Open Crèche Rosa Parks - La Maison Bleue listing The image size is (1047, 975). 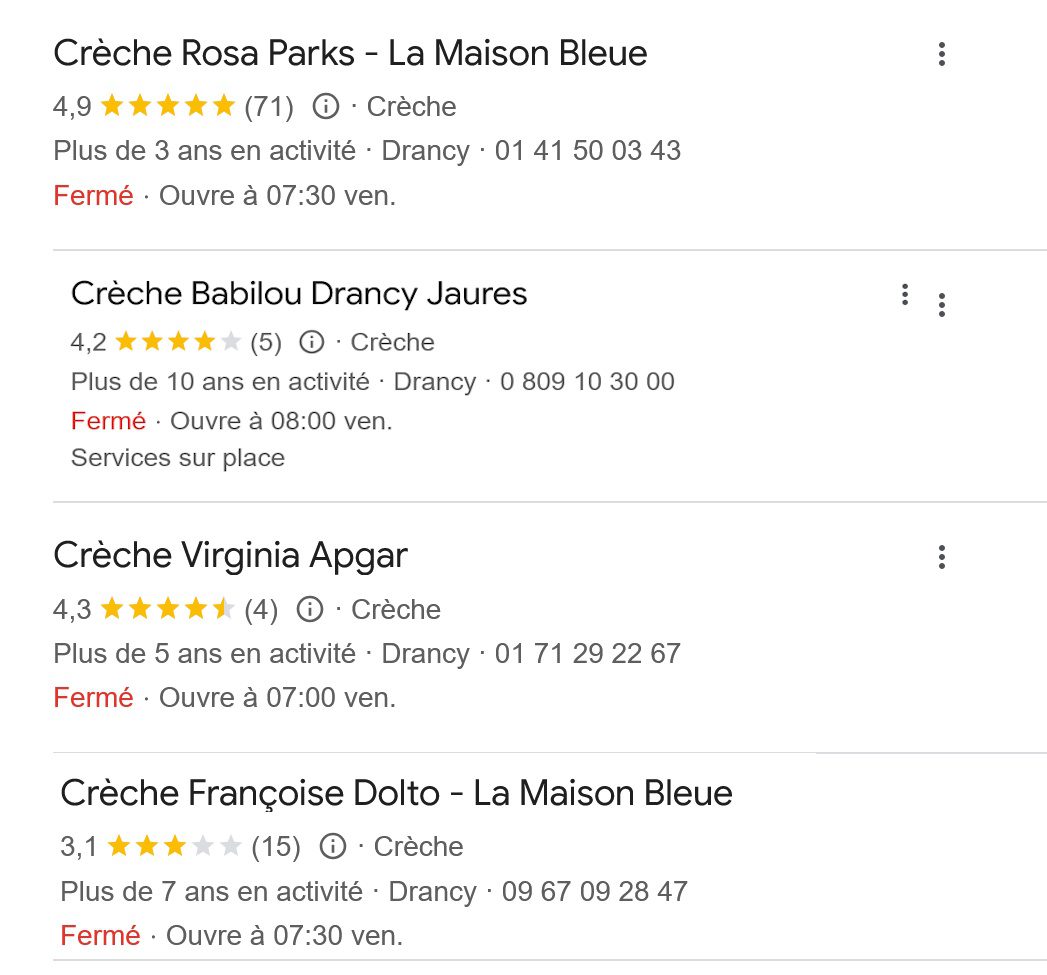coord(350,53)
